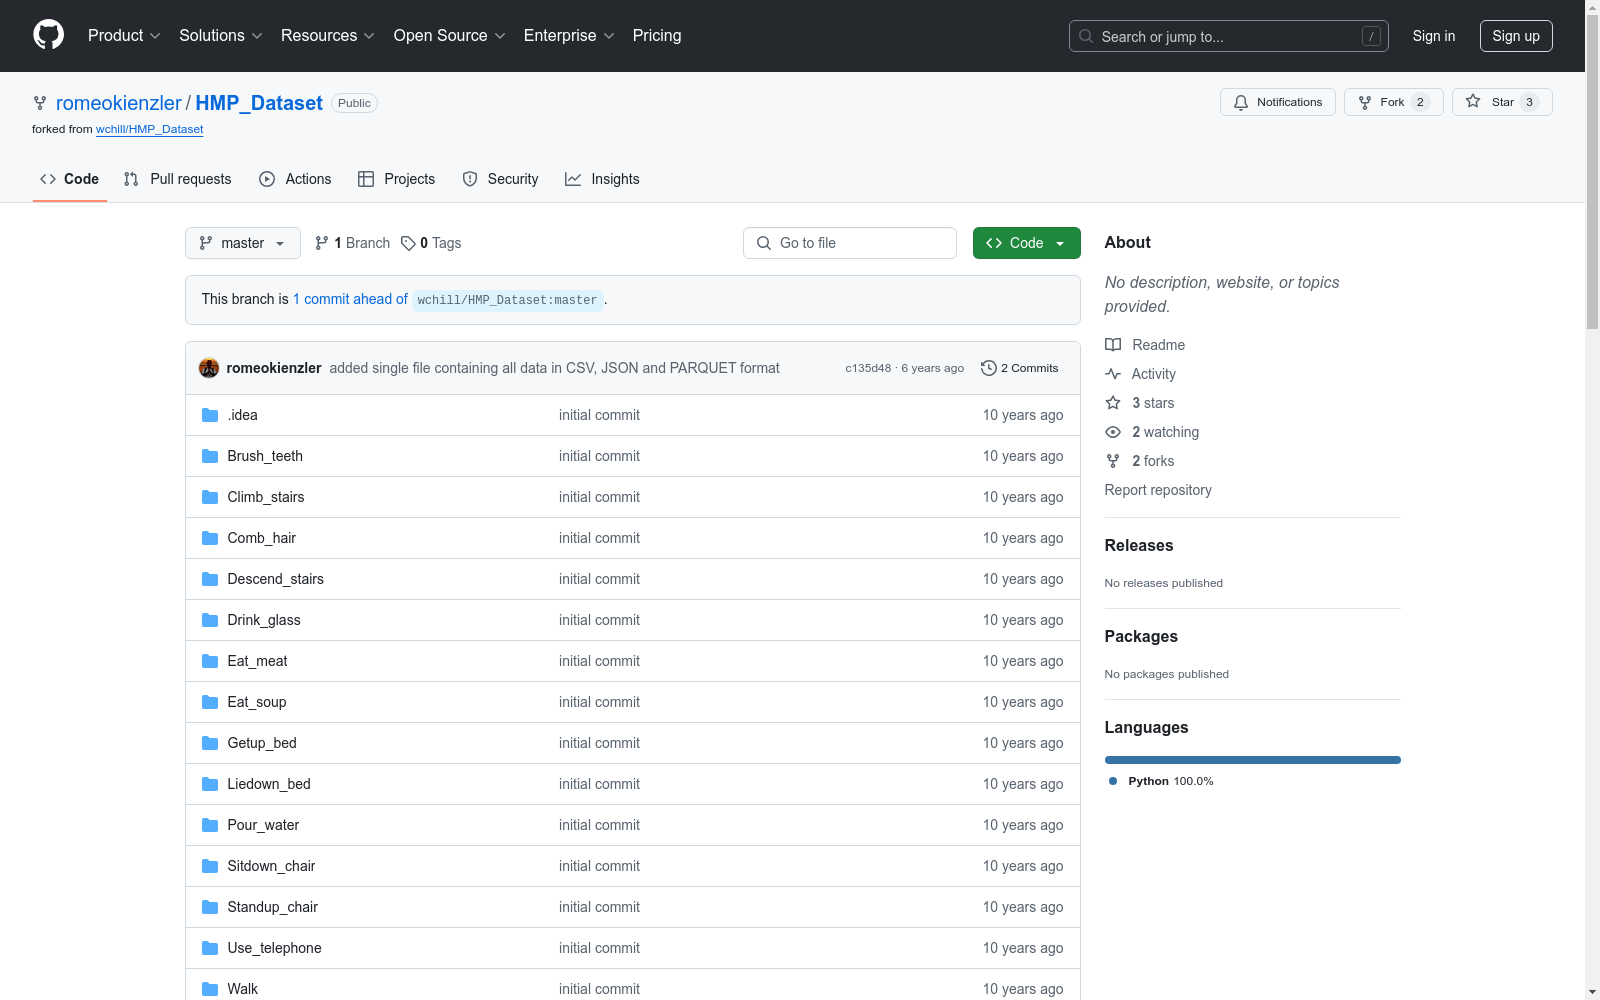Click the 3 stars link in About
1600x1000 pixels.
click(x=1153, y=403)
